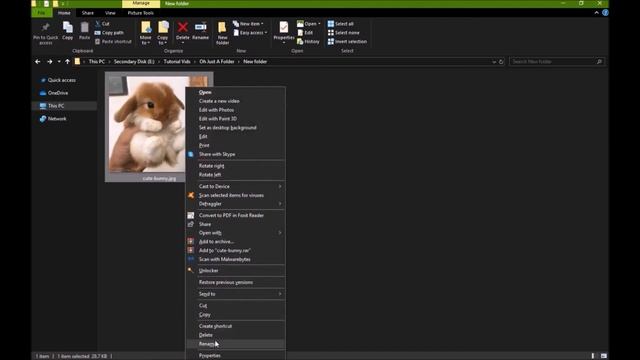
Task: Choose Properties in the context menu
Action: 236,356
